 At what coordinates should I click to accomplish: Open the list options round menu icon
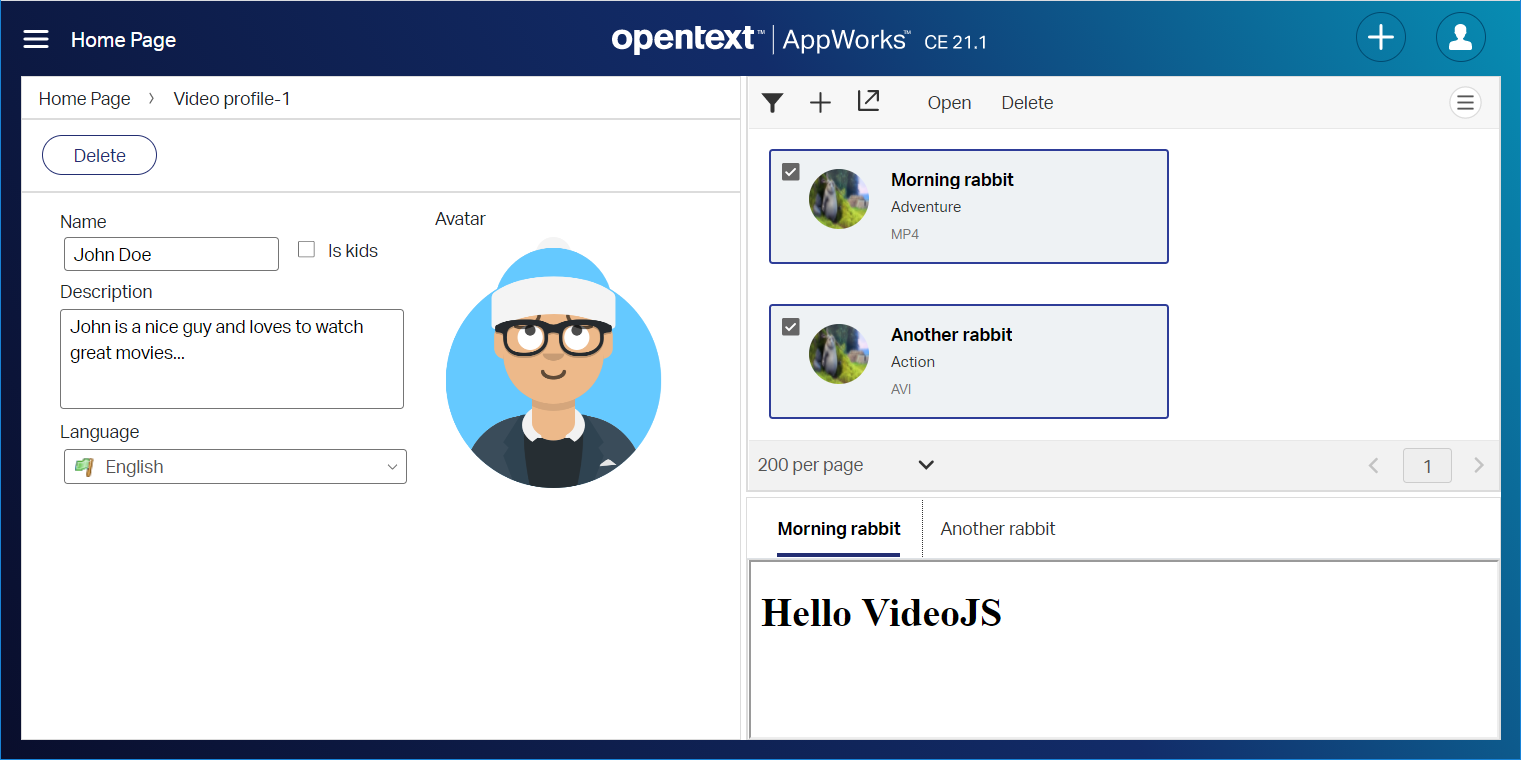point(1465,103)
